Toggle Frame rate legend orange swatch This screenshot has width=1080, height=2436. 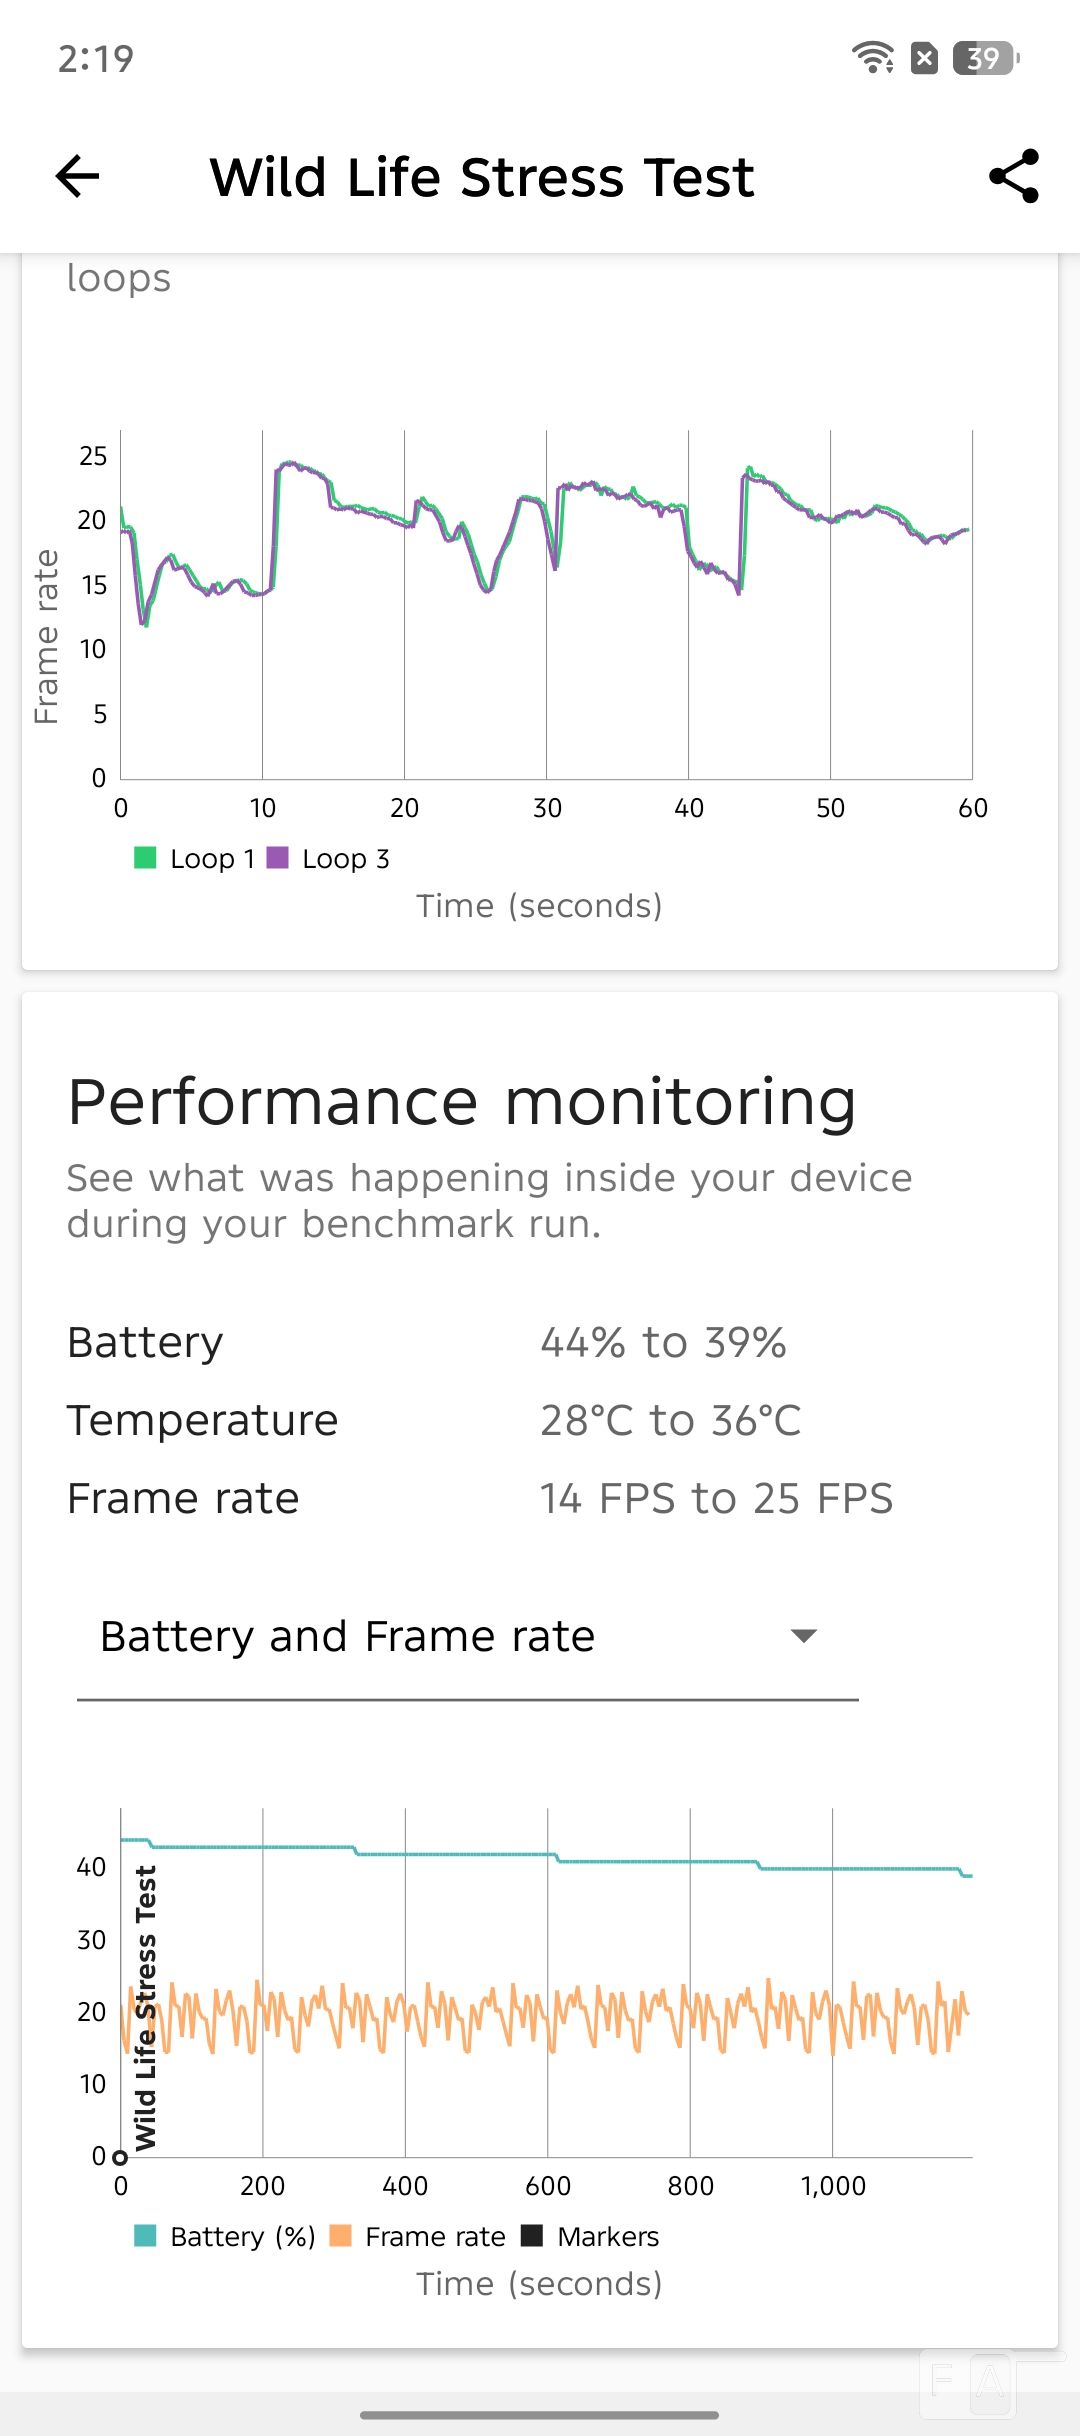[x=340, y=2236]
